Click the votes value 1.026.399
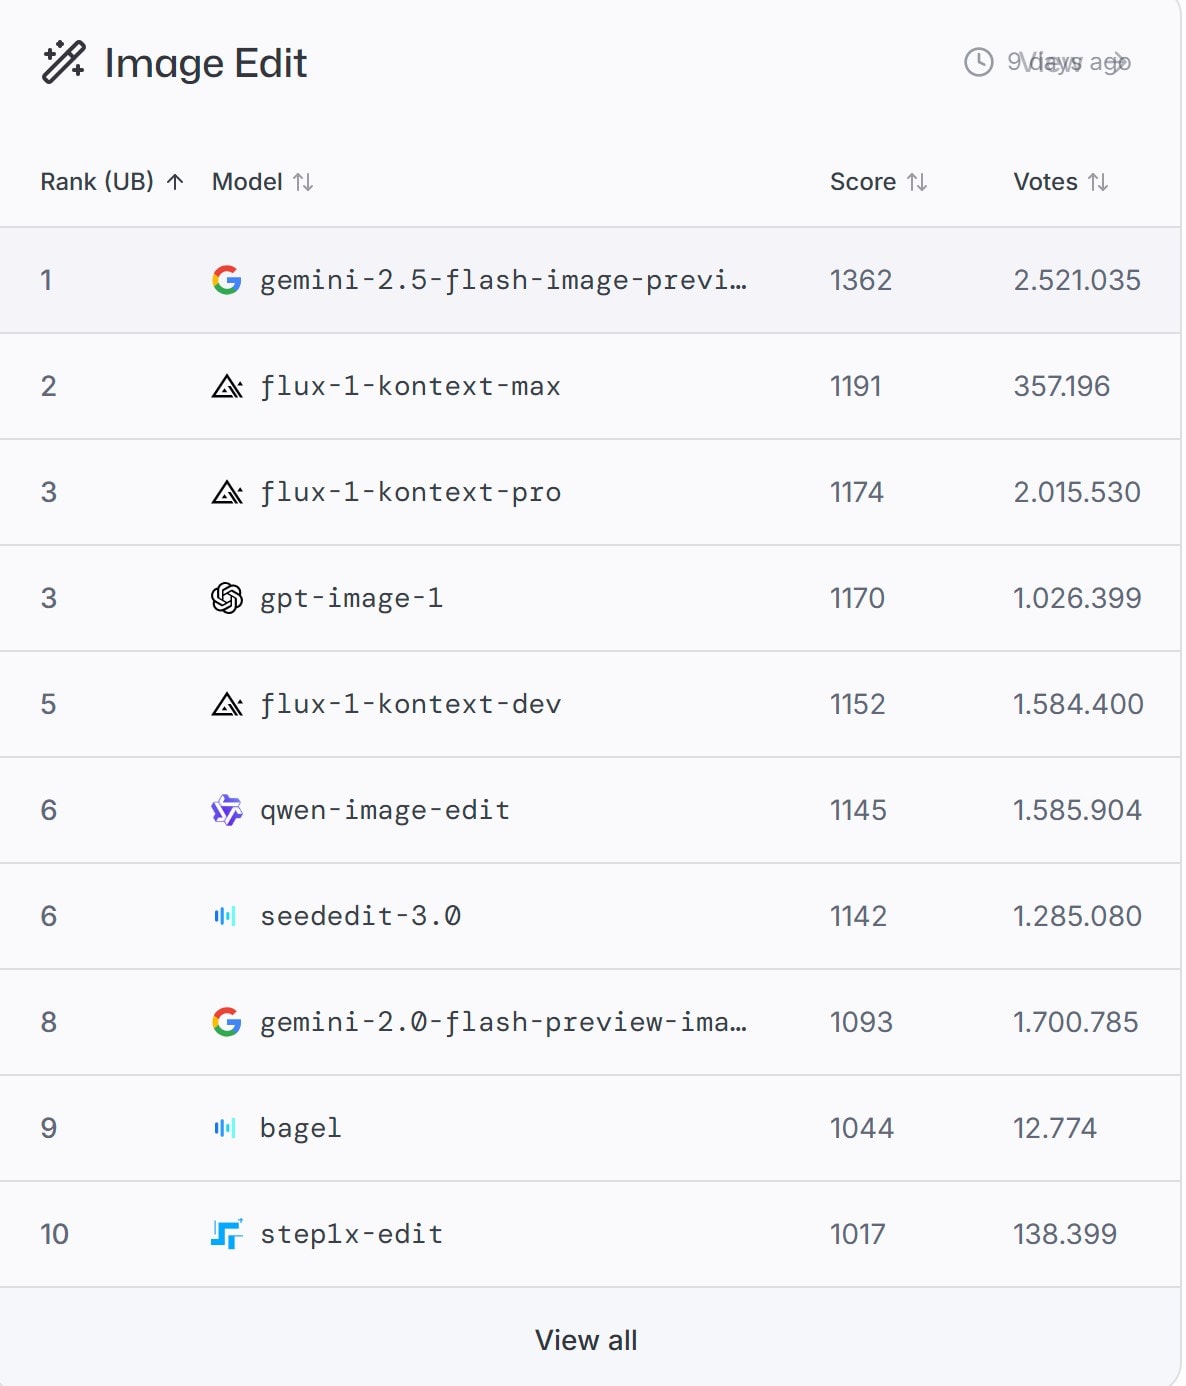Viewport: 1186px width, 1386px height. pos(1077,598)
